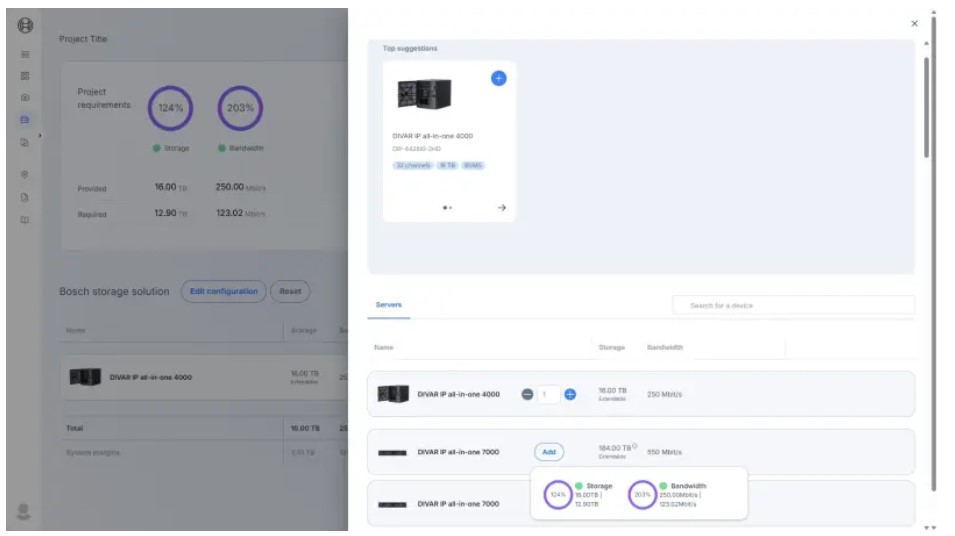Open the menu list icon below the Bosch logo
This screenshot has height=536, width=955.
[x=25, y=55]
